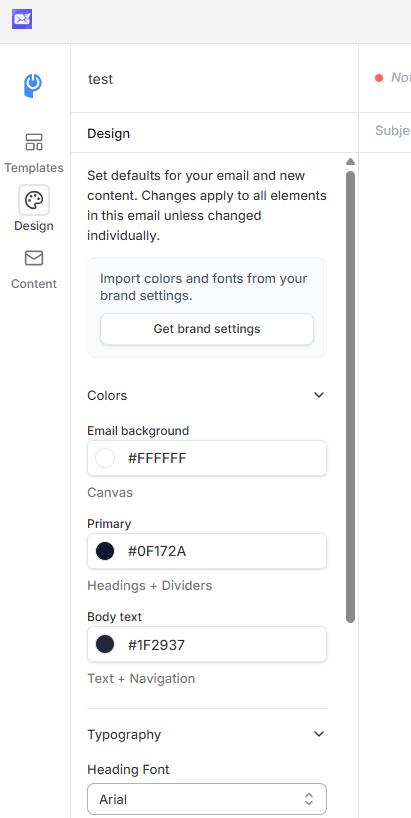This screenshot has height=818, width=411.
Task: Open the Heading Font Arial dropdown
Action: point(207,799)
